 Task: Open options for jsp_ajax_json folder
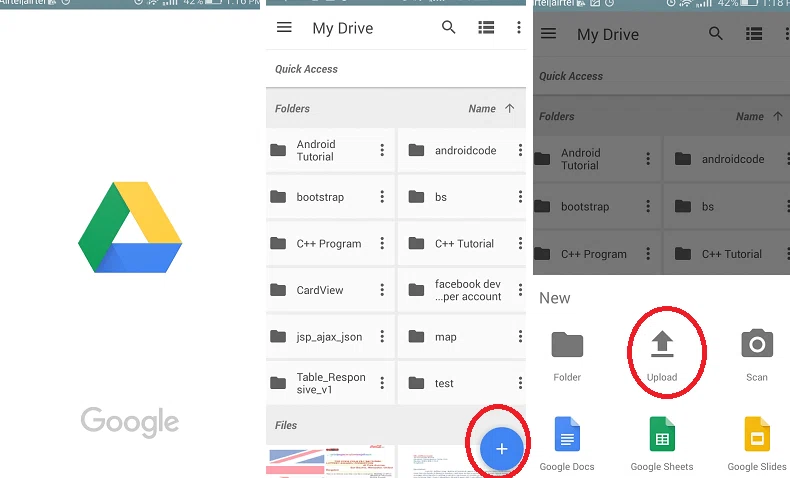382,336
